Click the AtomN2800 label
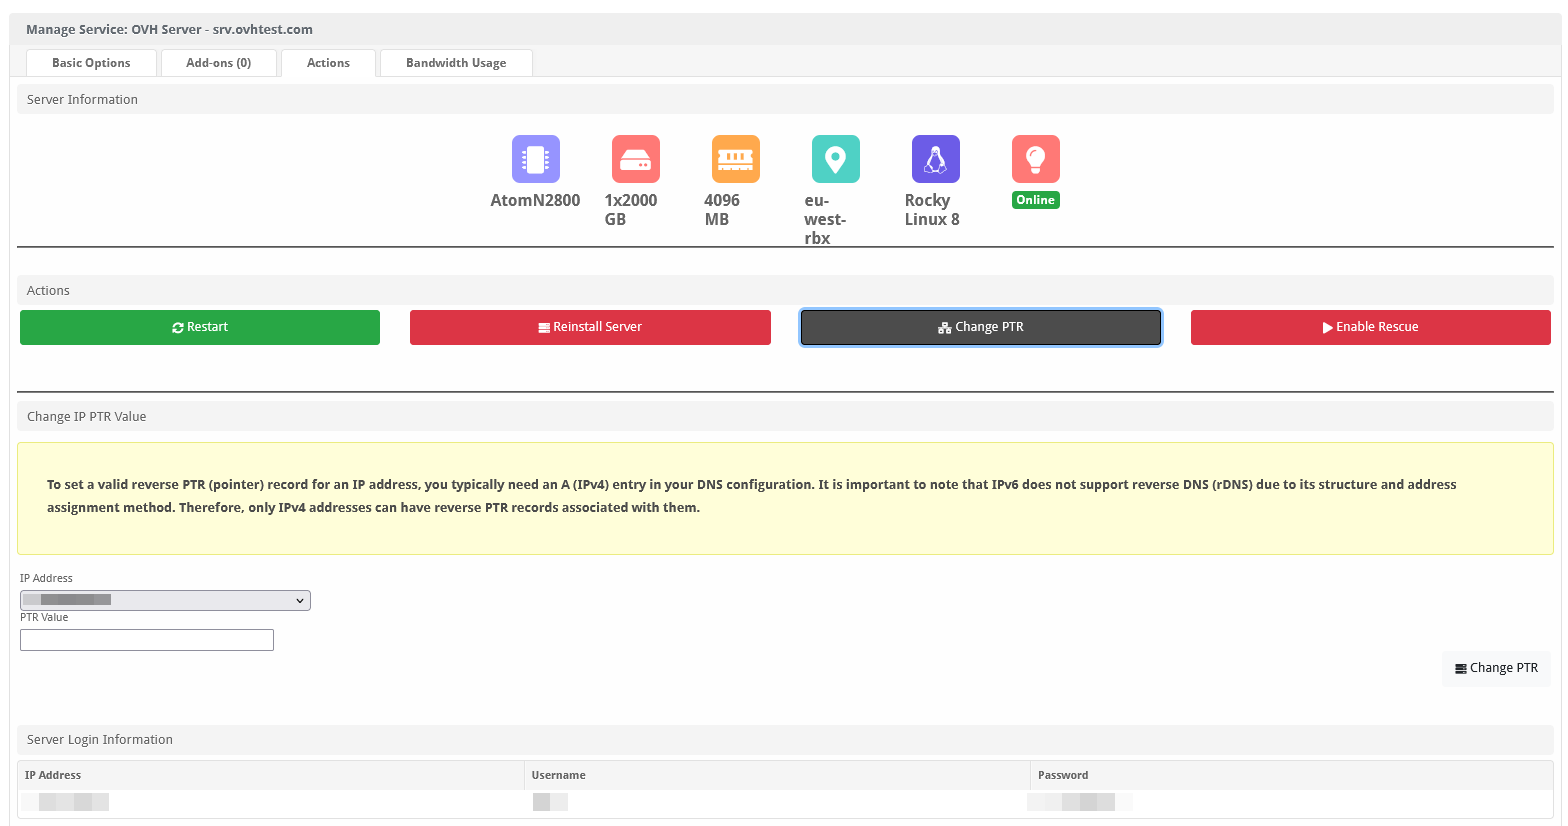The height and width of the screenshot is (826, 1568). pos(535,200)
